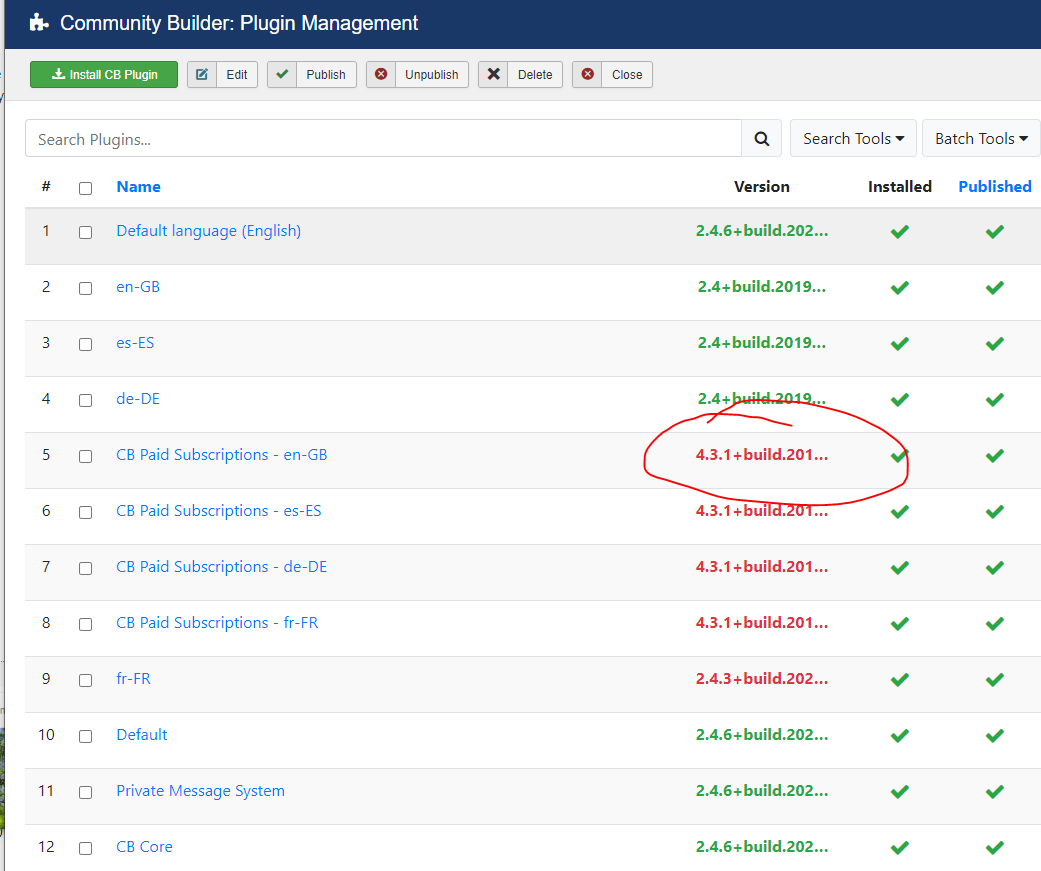Click the Install CB Plugin button

(104, 74)
